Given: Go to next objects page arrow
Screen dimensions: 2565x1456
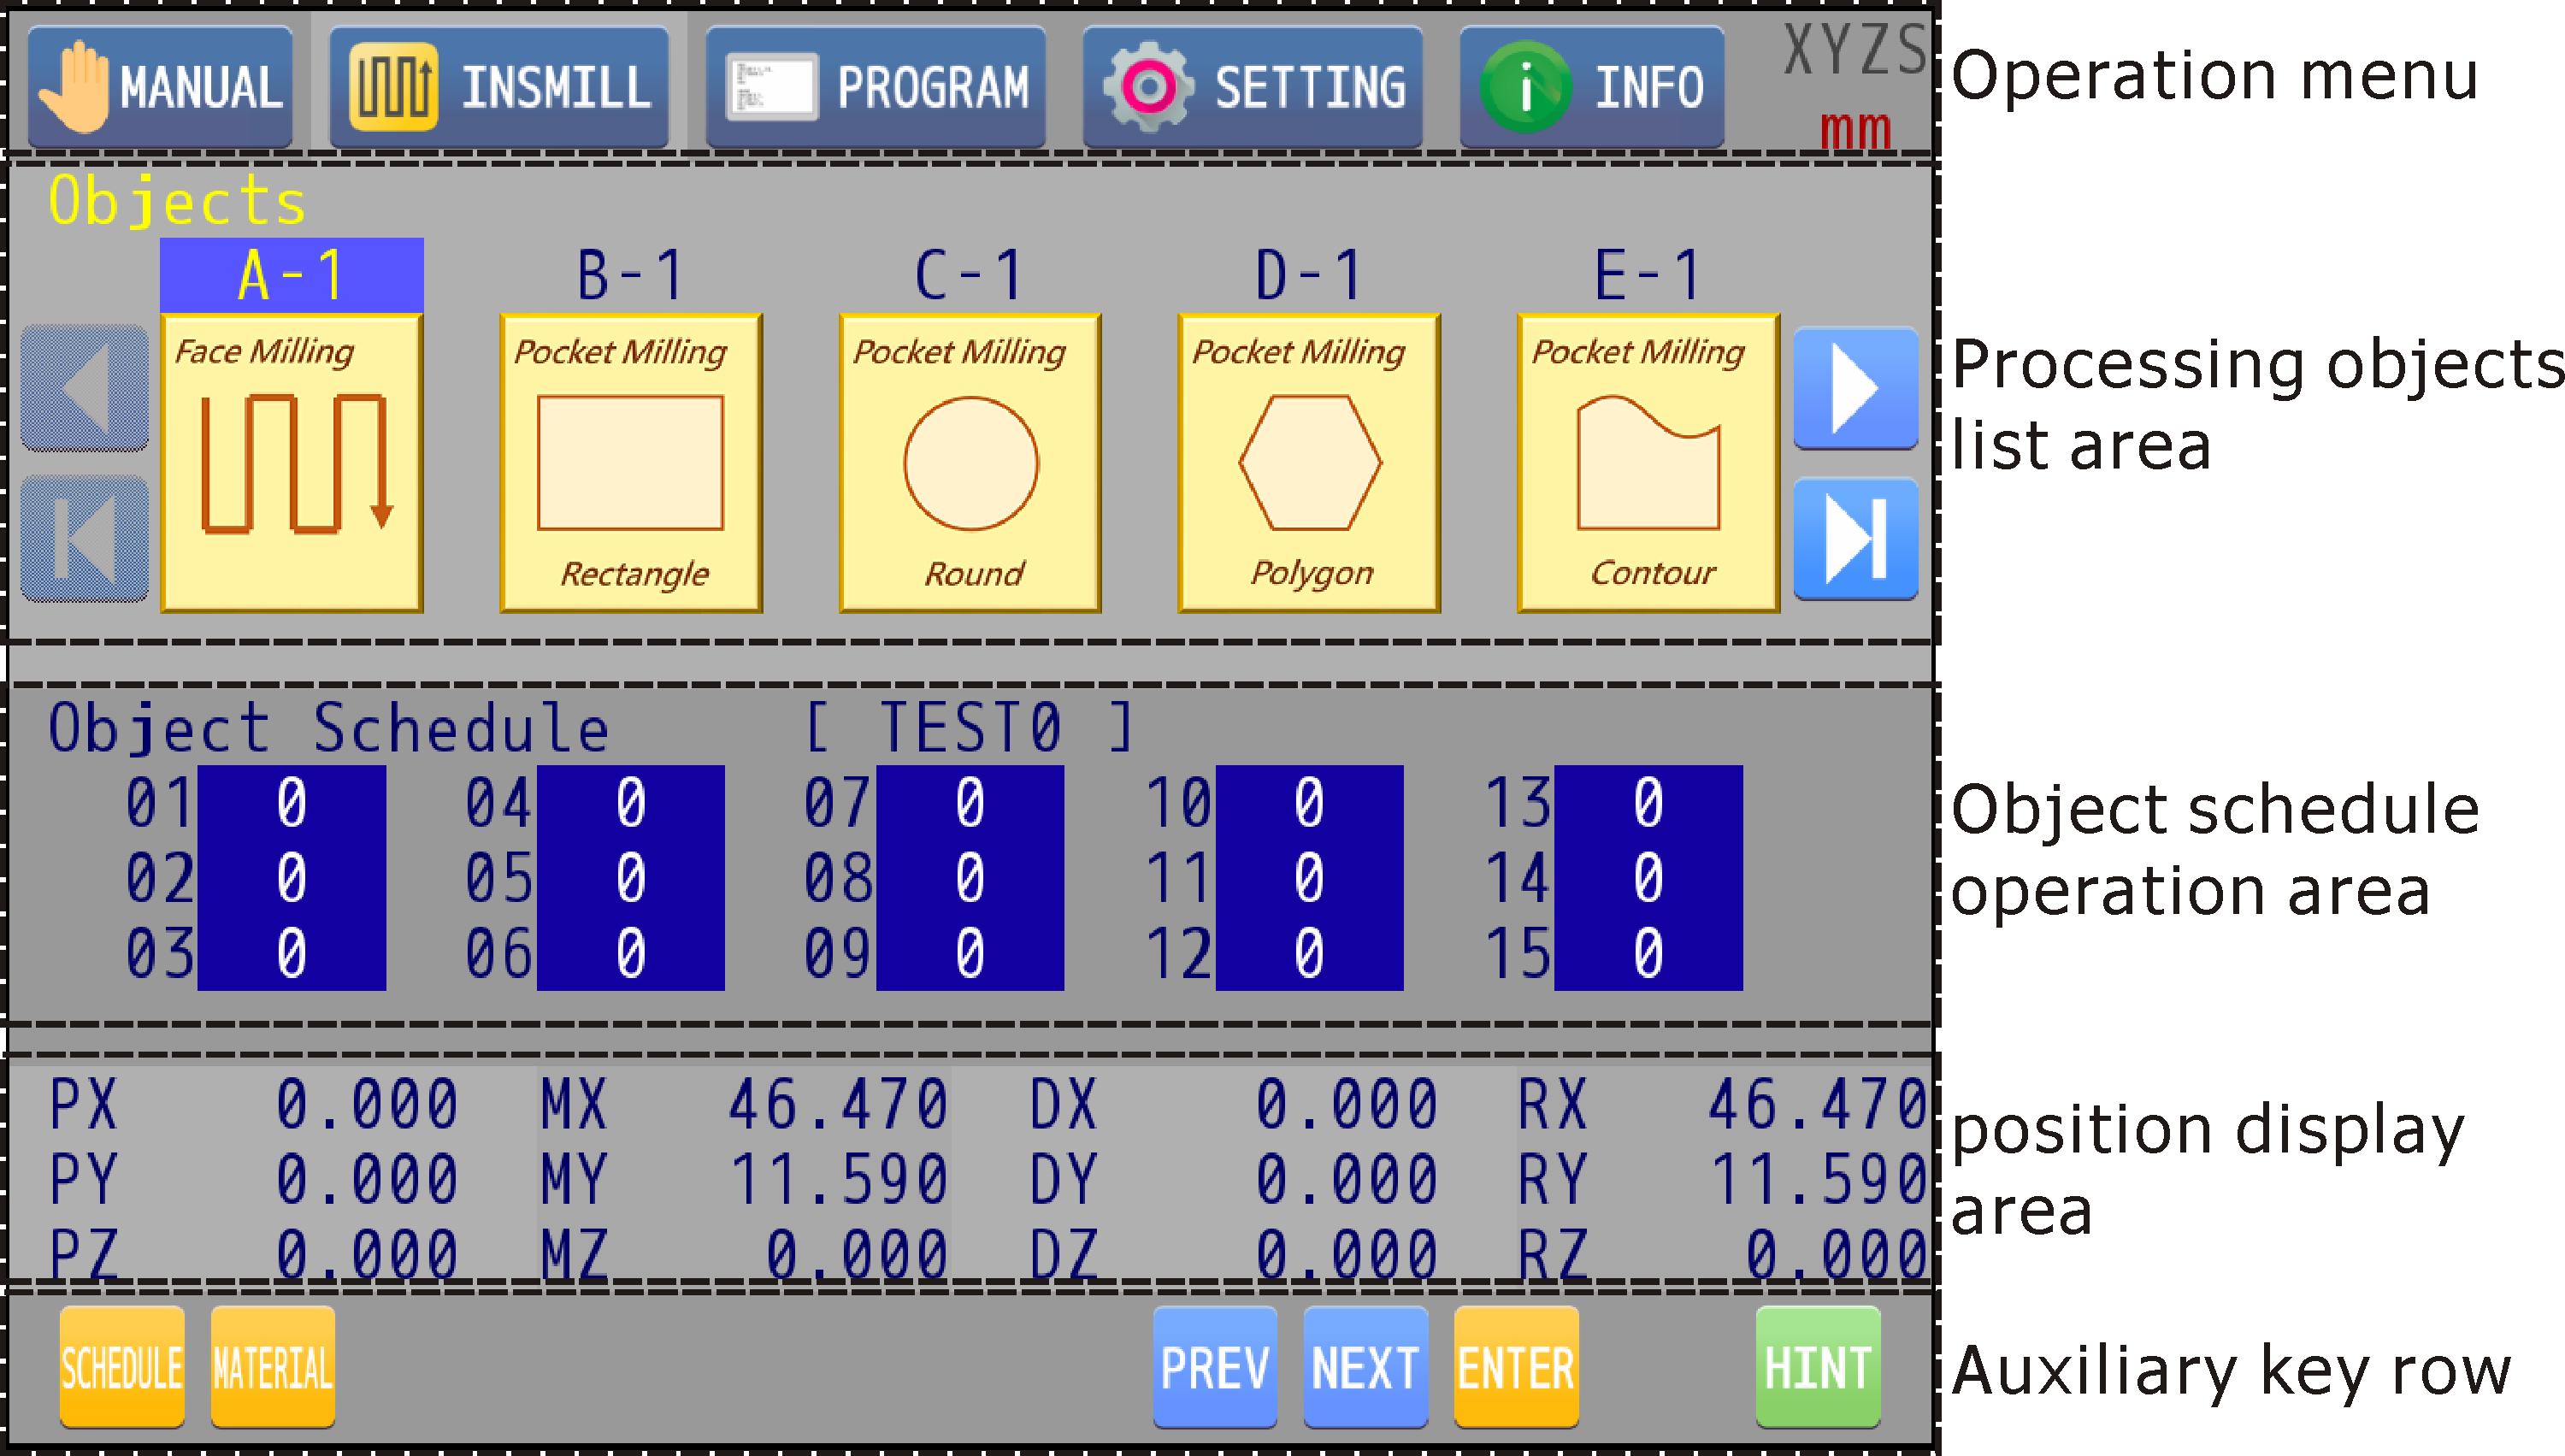Looking at the screenshot, I should (1855, 388).
